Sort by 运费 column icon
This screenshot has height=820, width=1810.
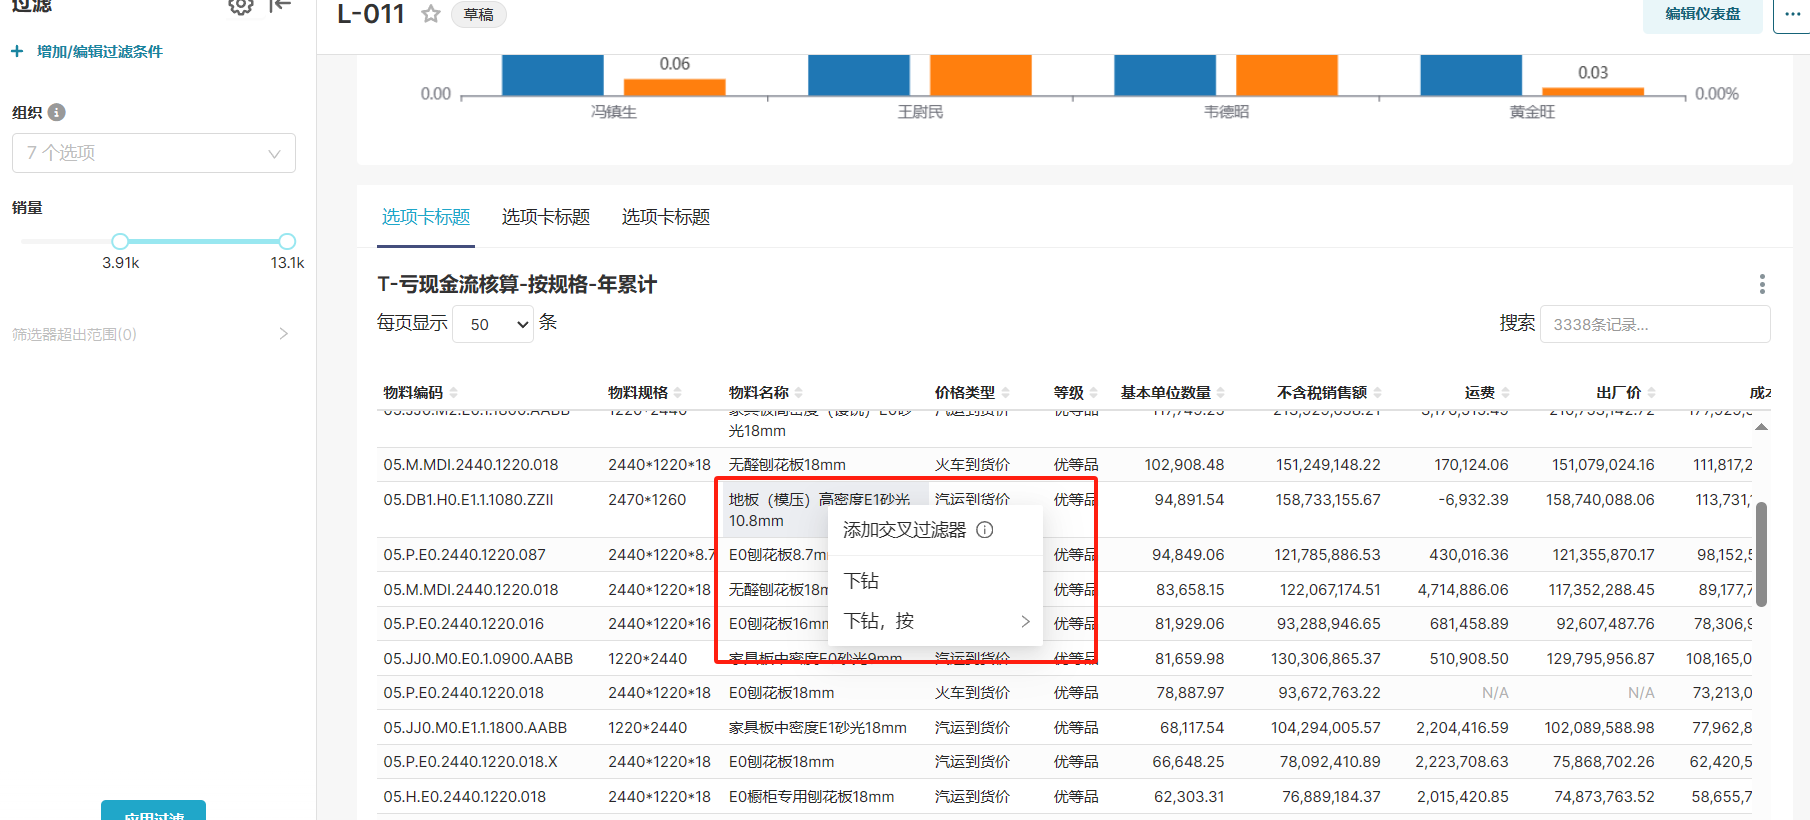pos(1506,393)
